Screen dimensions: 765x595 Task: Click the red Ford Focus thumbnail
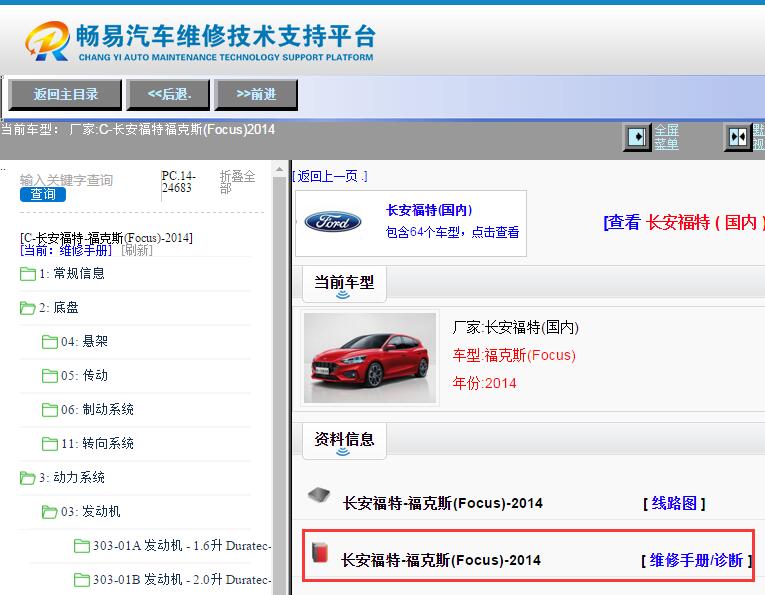pyautogui.click(x=370, y=358)
